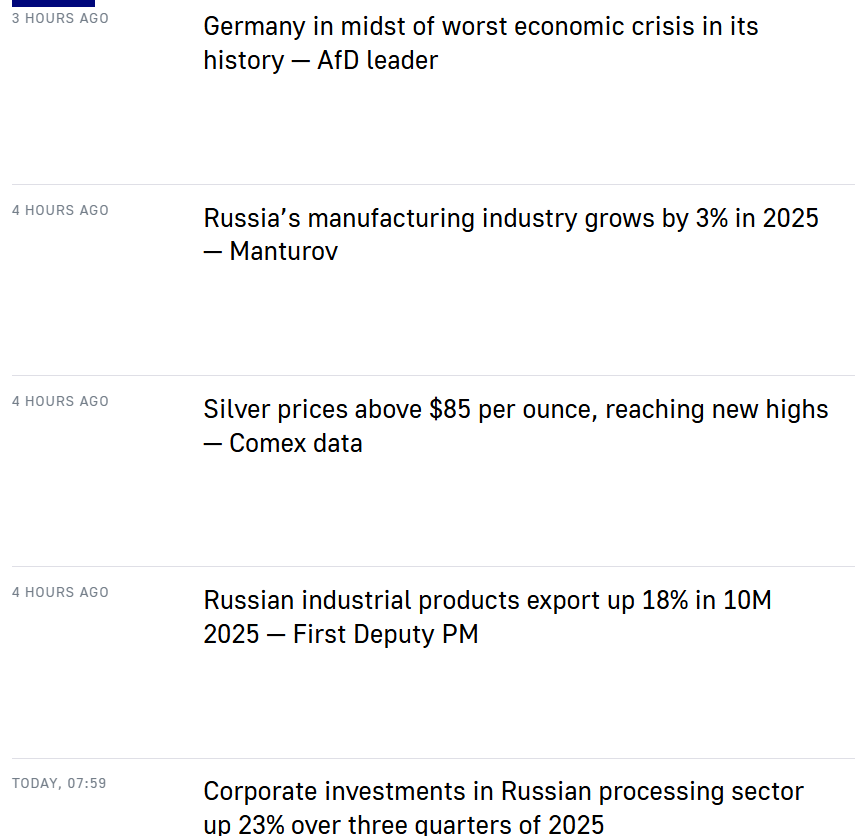Click the divider line above the silver prices story
Viewport: 861px width, 836px height.
pos(433,375)
